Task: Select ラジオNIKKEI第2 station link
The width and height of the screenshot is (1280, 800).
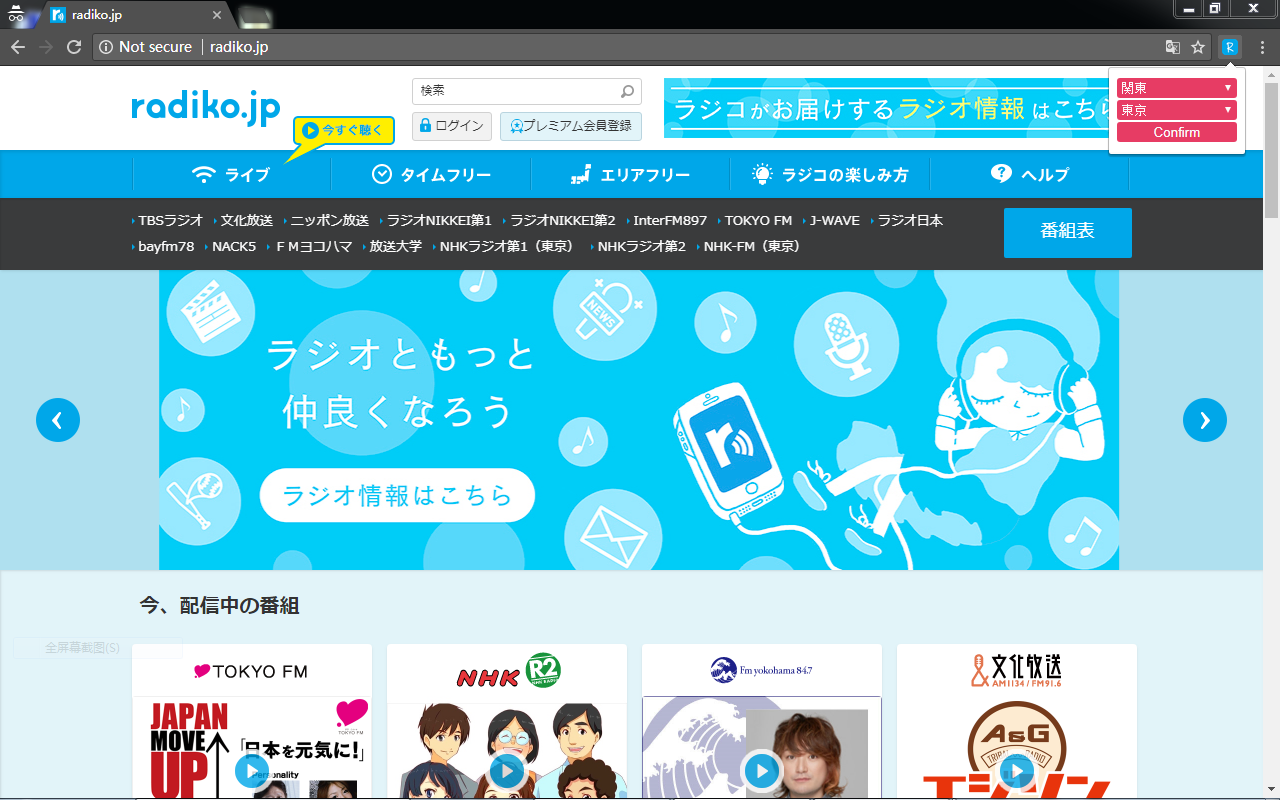Action: click(x=563, y=220)
